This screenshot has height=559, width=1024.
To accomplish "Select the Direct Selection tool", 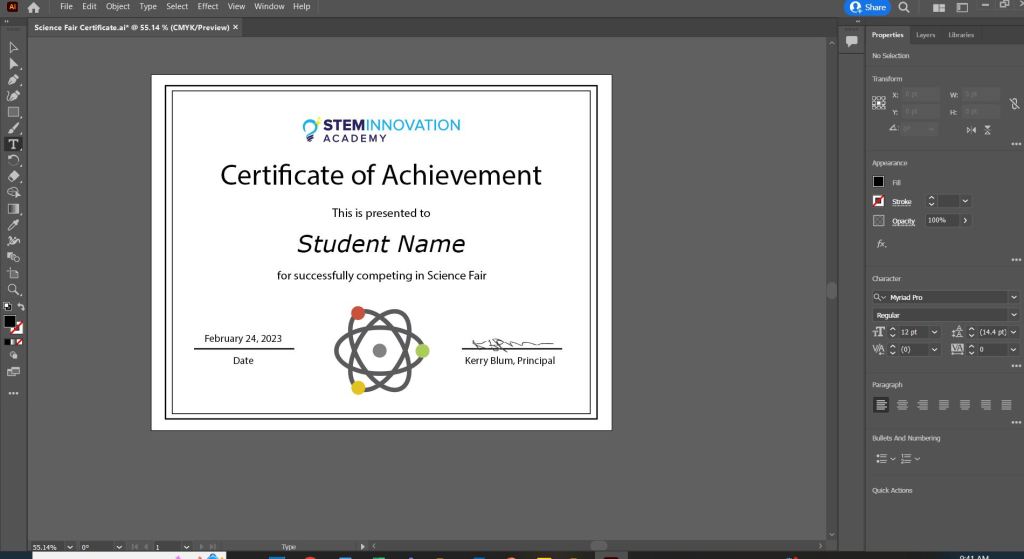I will coord(13,63).
